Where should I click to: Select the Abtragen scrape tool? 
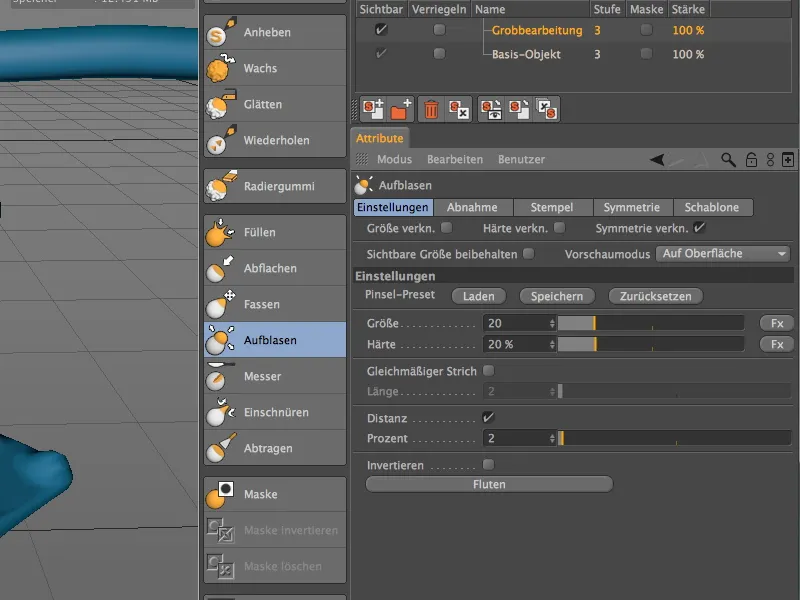pyautogui.click(x=274, y=448)
